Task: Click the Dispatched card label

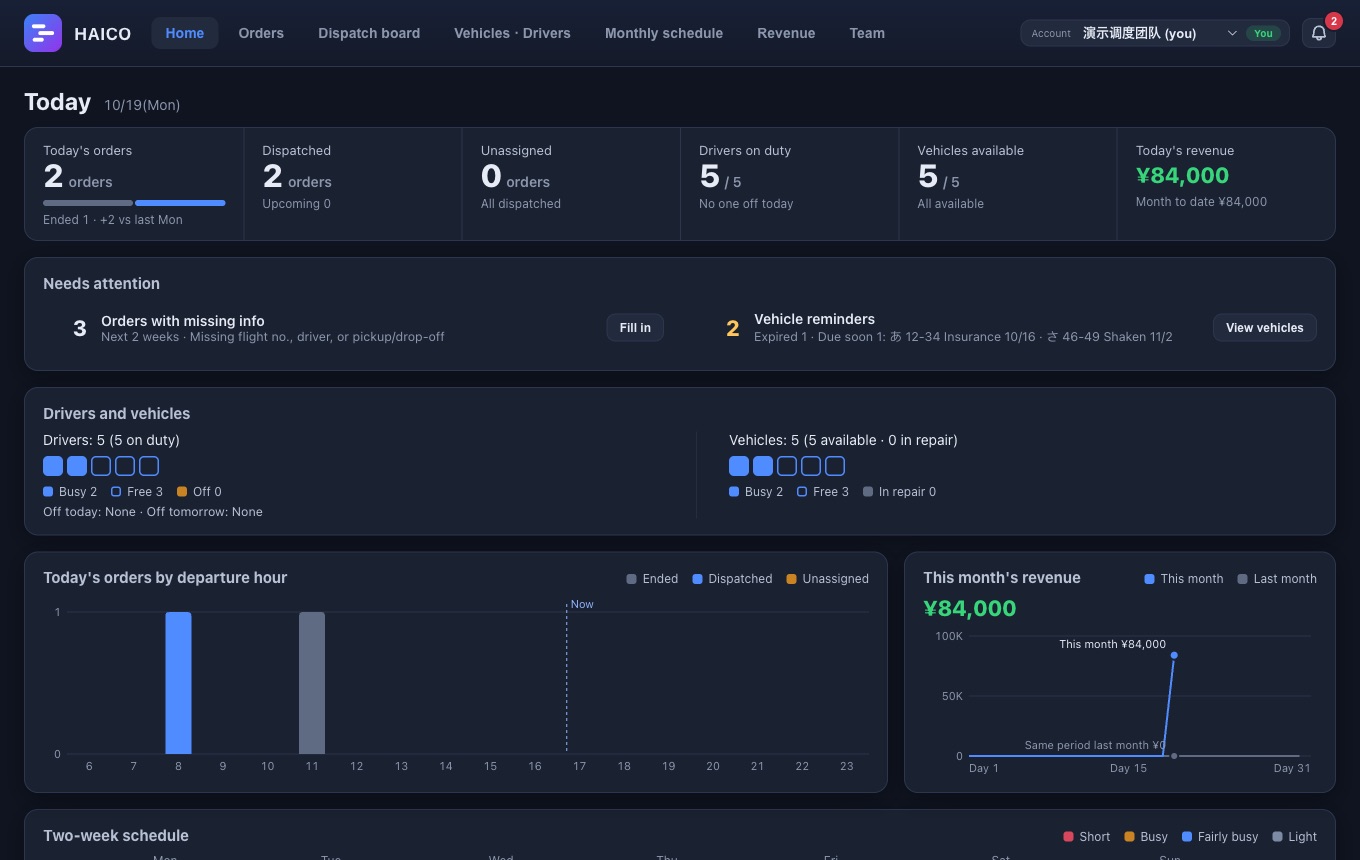Action: click(297, 151)
